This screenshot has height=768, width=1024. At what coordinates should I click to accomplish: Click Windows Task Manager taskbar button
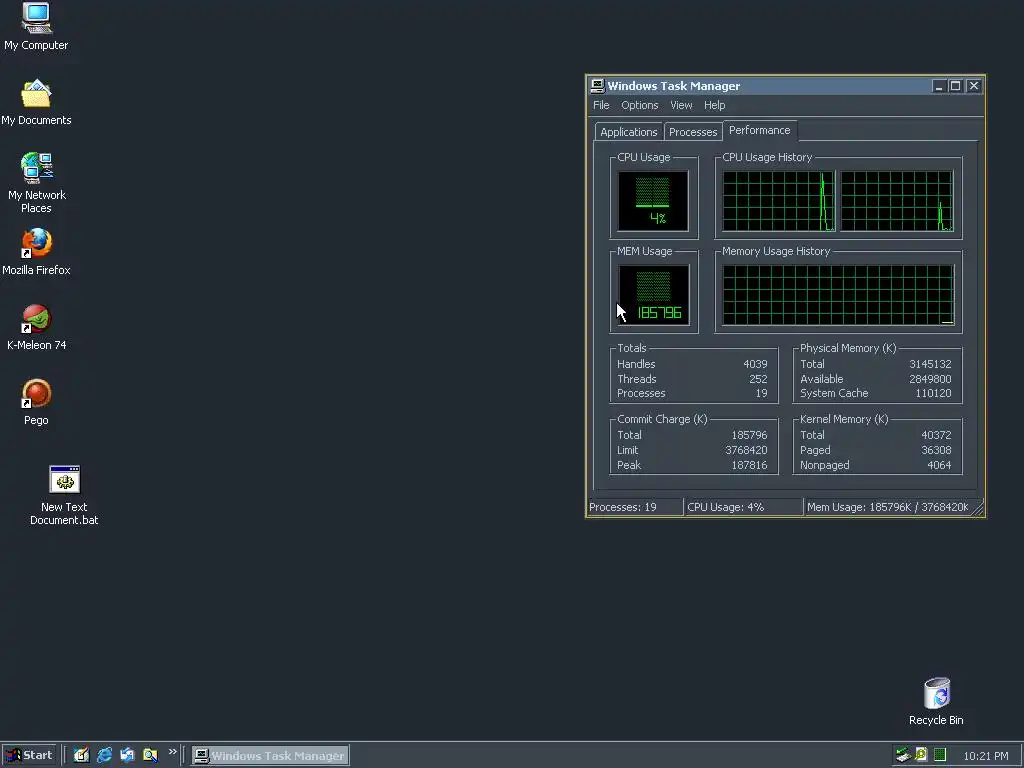coord(270,756)
